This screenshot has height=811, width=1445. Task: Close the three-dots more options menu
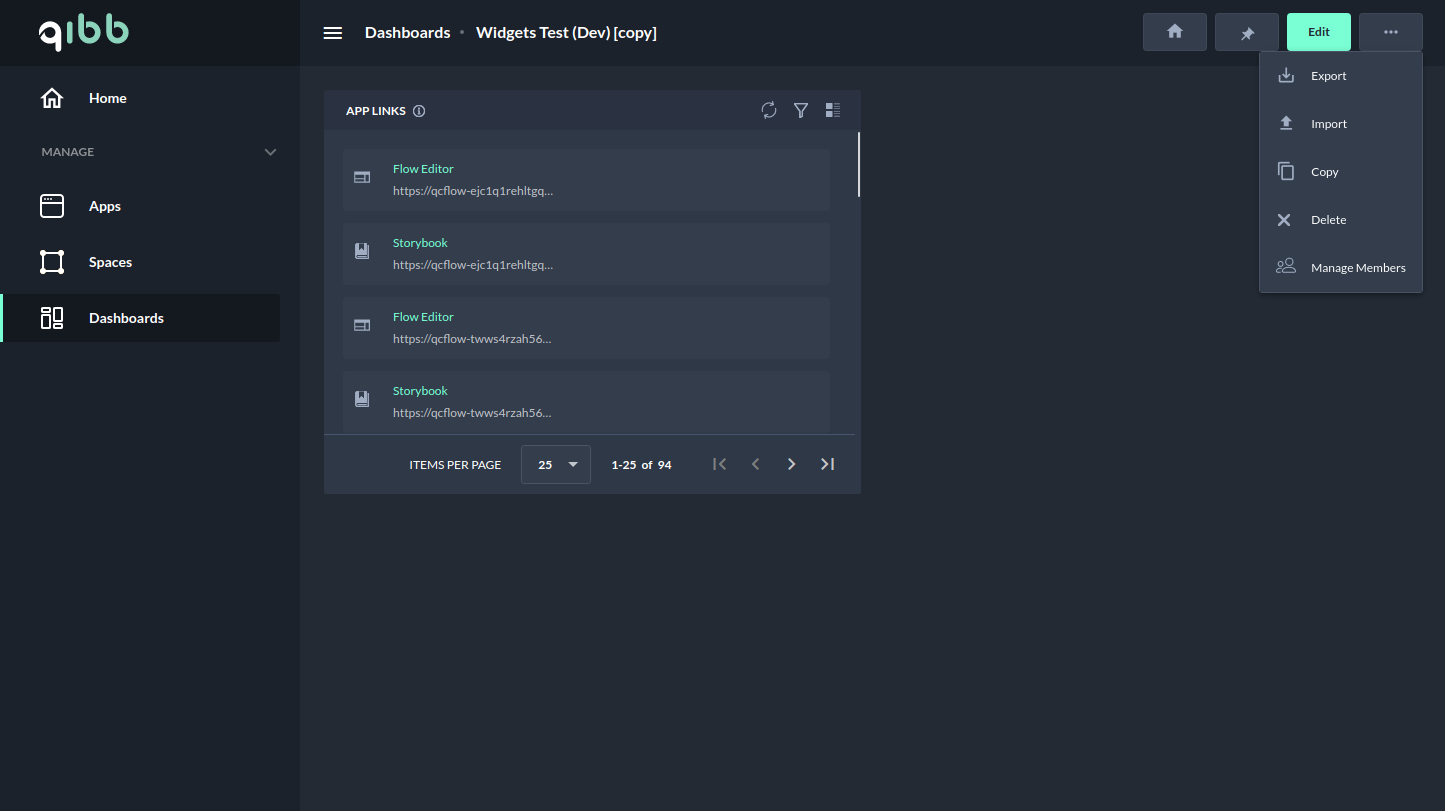[x=1391, y=32]
